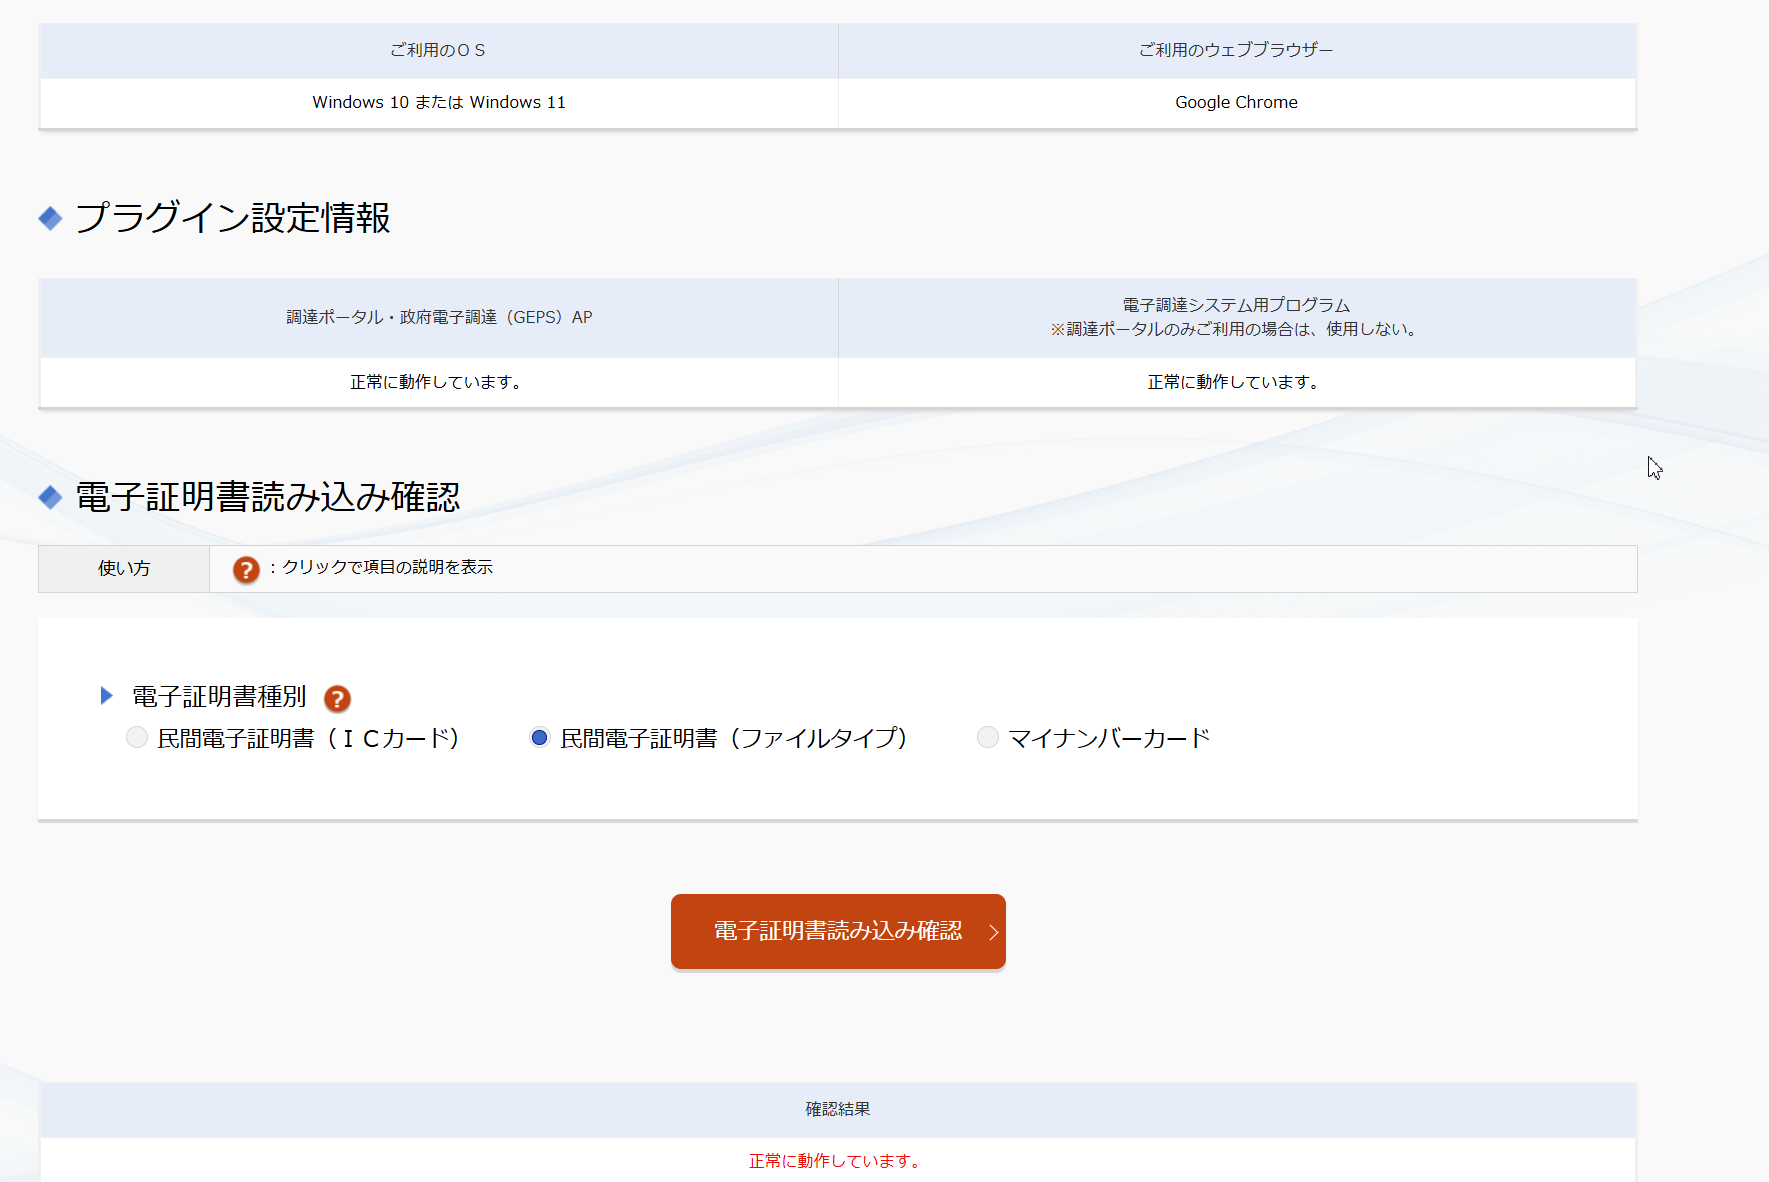Viewport: 1769px width, 1182px height.
Task: Expand the blue triangle next to 電子証明書種別
Action: [x=107, y=696]
